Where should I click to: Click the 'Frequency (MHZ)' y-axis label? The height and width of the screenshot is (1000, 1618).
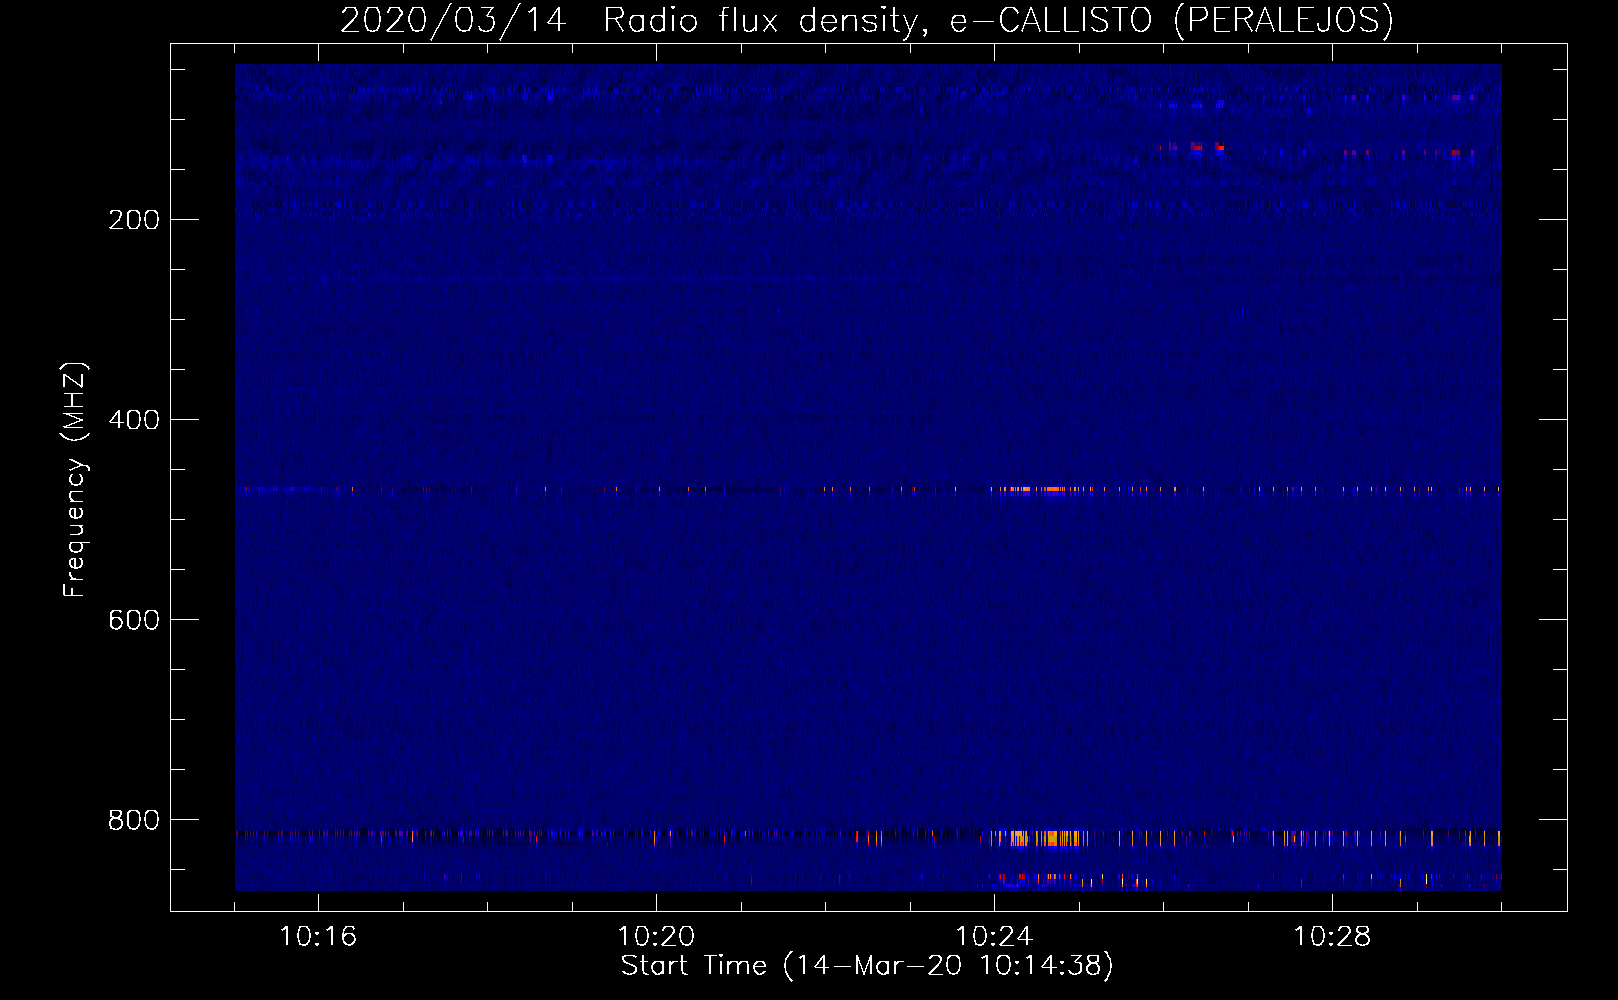tap(75, 480)
